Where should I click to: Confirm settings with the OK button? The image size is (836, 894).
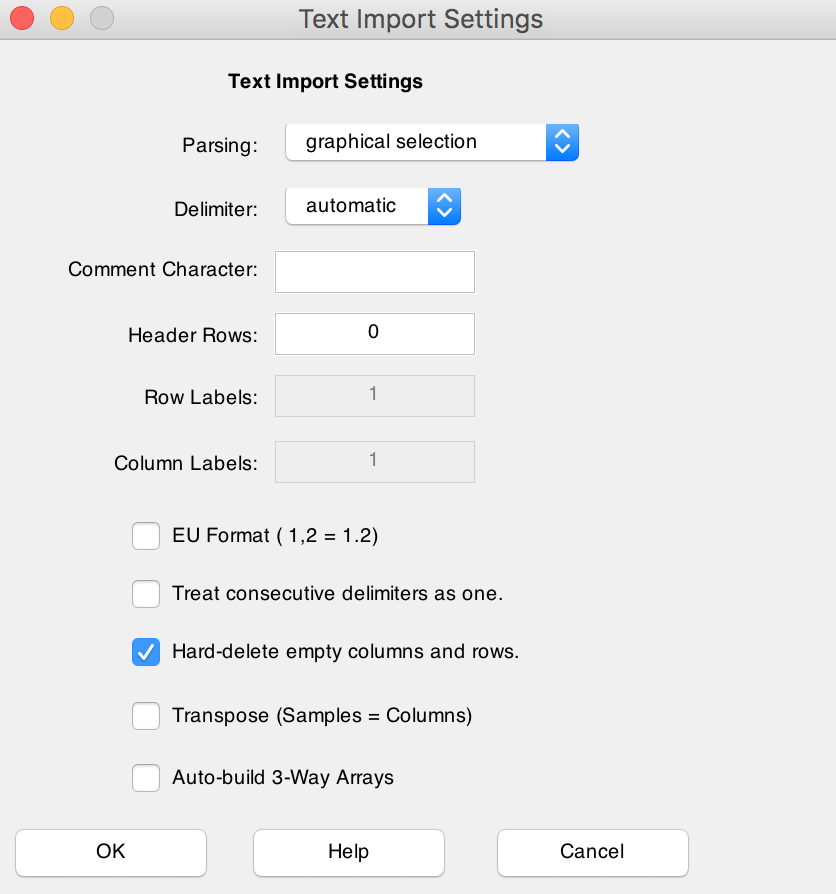click(111, 852)
